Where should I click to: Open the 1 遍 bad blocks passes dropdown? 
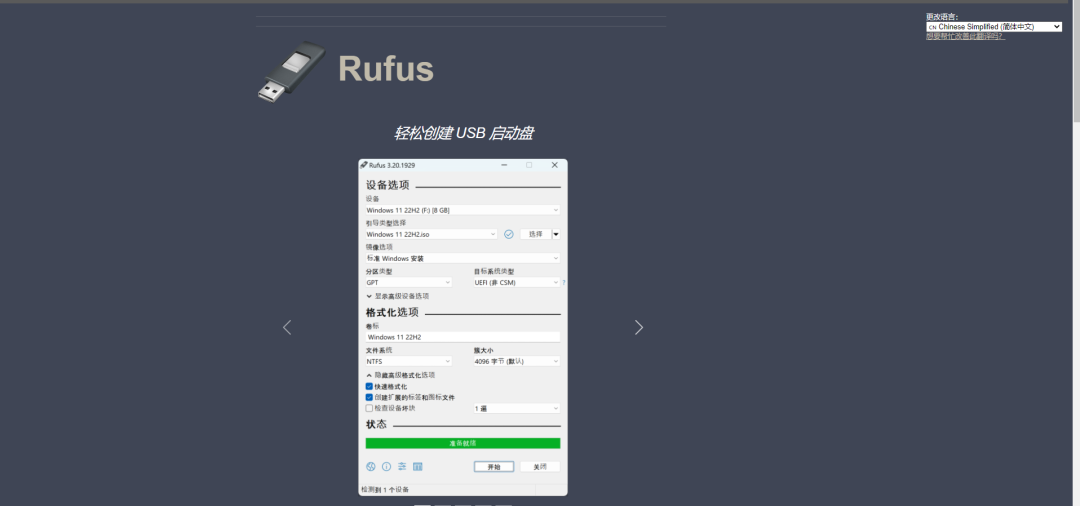coord(517,408)
